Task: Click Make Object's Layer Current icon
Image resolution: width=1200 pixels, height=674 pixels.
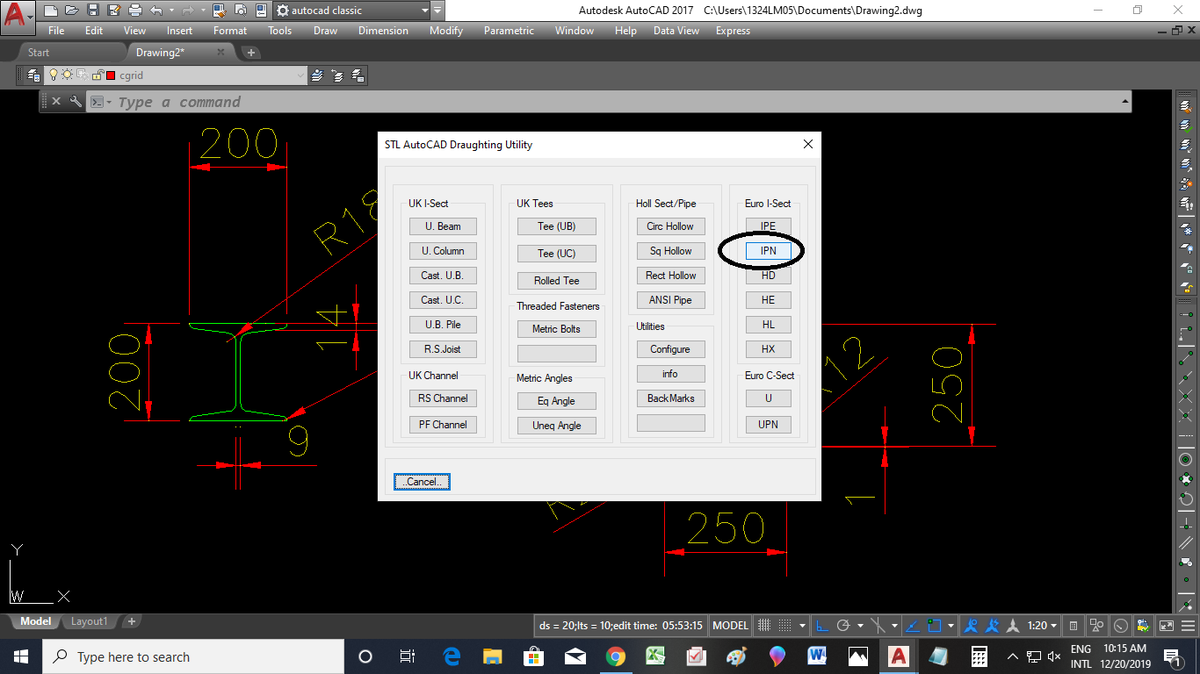Action: pos(317,75)
